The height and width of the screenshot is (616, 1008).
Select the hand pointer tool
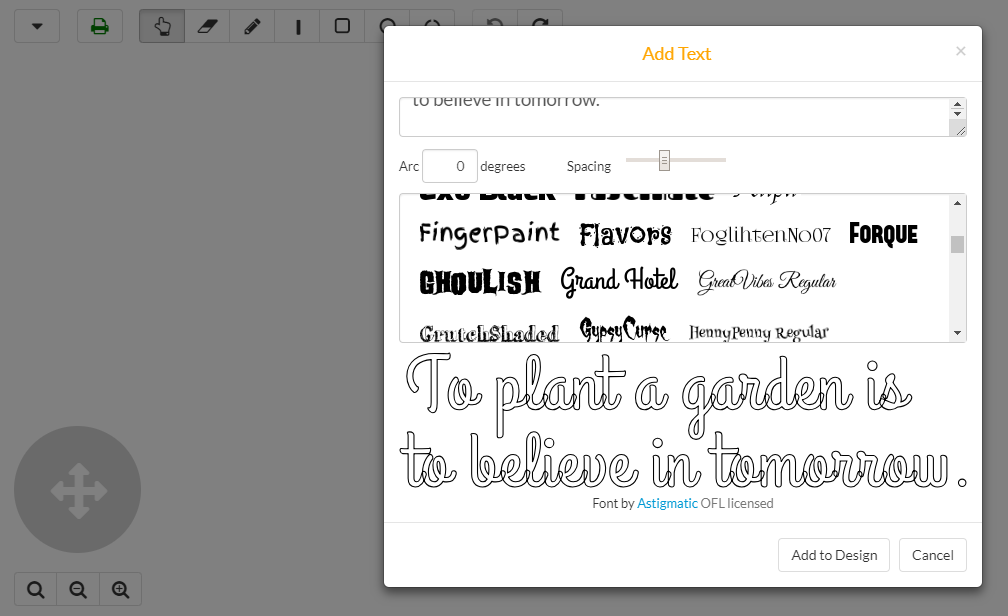point(161,26)
